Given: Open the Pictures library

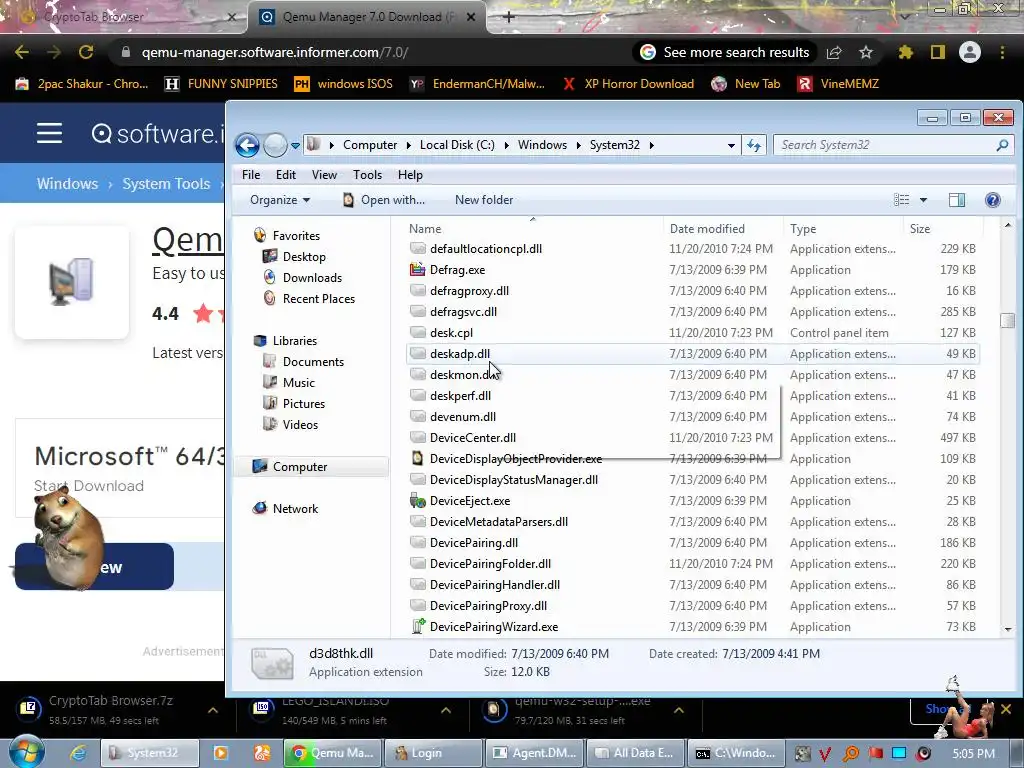Looking at the screenshot, I should click(x=304, y=404).
